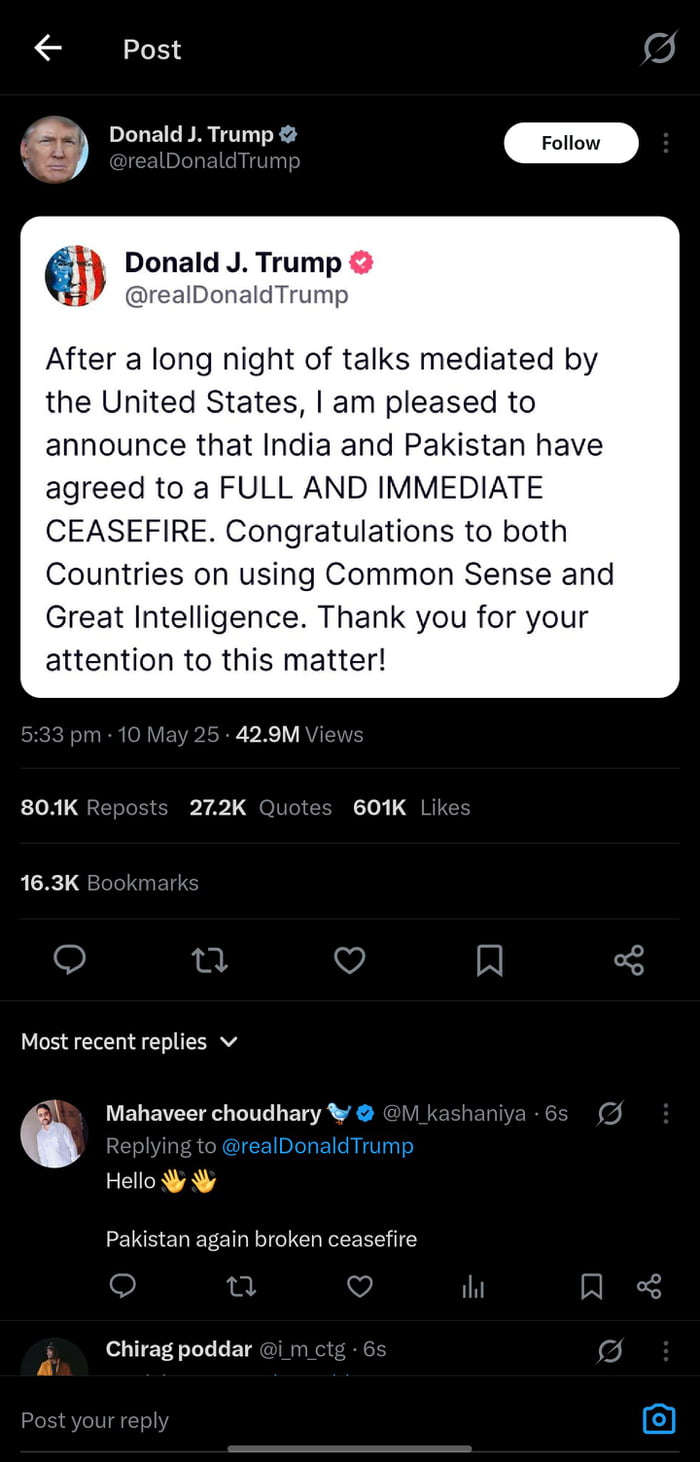
Task: Click the Grok icon in the top bar
Action: pyautogui.click(x=658, y=47)
